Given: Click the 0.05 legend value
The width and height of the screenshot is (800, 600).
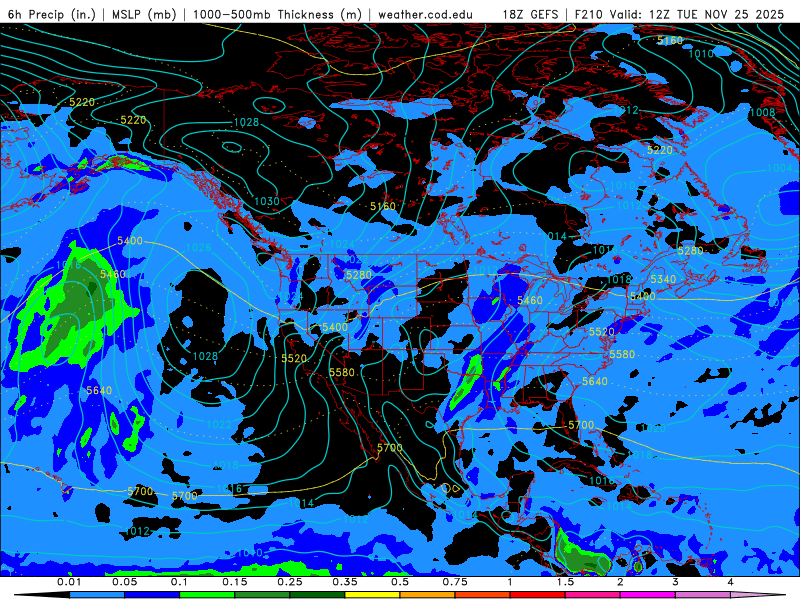Looking at the screenshot, I should coord(124,582).
